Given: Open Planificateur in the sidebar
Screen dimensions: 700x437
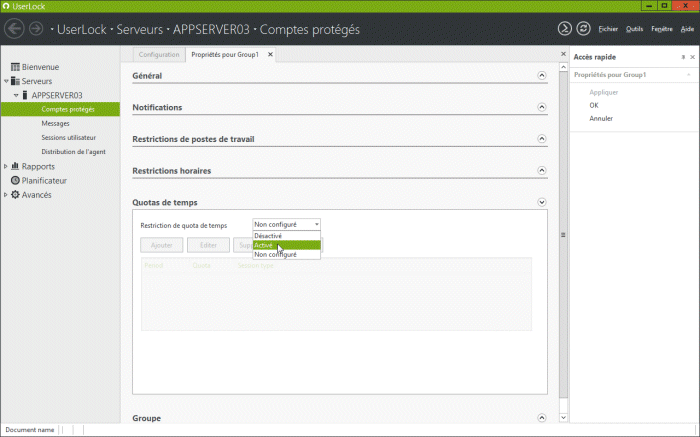Looking at the screenshot, I should pos(44,181).
